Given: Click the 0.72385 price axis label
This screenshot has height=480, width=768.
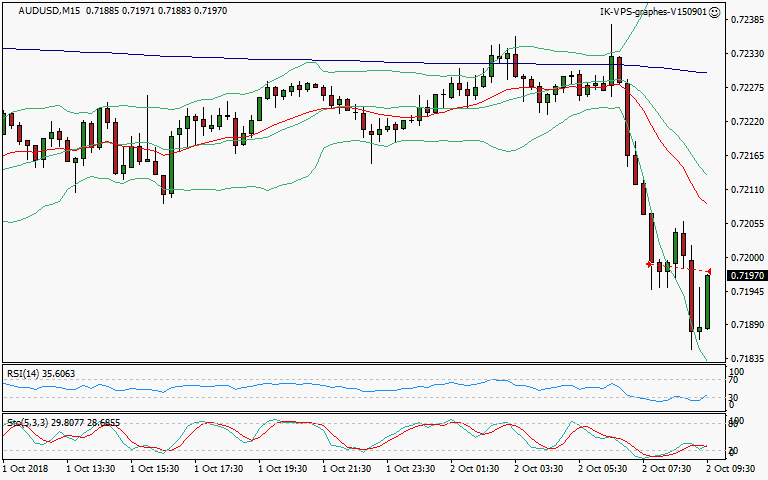Looking at the screenshot, I should (x=746, y=20).
